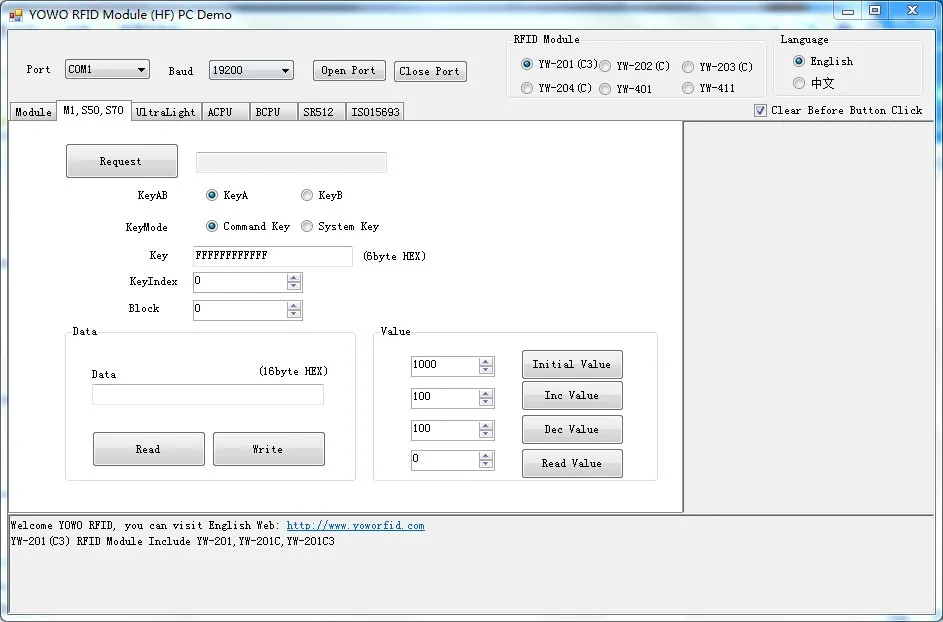Maximize the YOWO RFID window
The image size is (943, 622).
coord(875,11)
